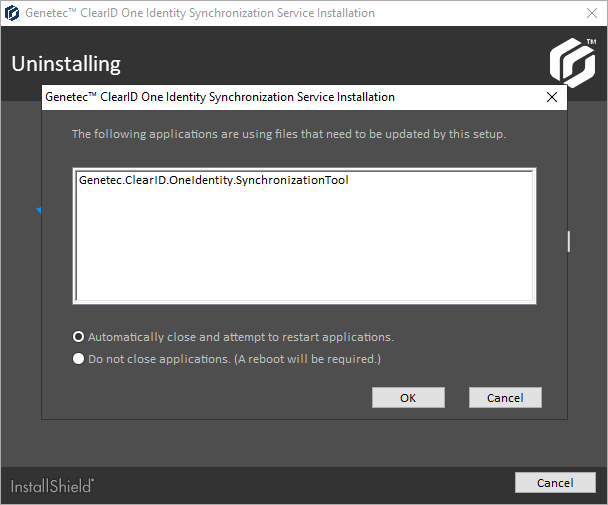Click Cancel in the InstallShield footer bar

click(x=555, y=483)
